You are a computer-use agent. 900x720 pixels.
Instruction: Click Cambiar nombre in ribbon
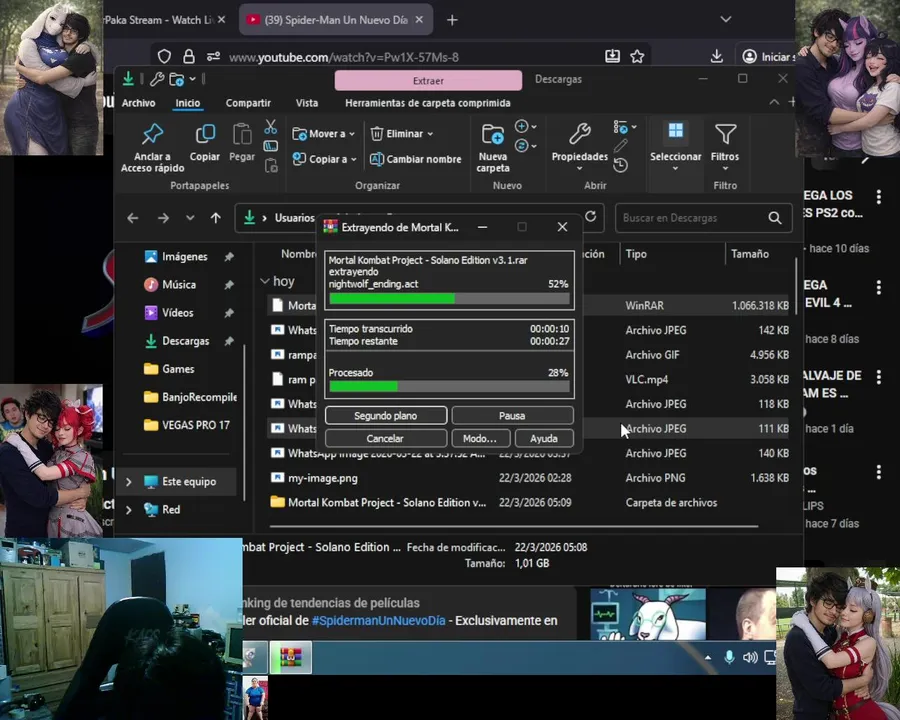(416, 159)
